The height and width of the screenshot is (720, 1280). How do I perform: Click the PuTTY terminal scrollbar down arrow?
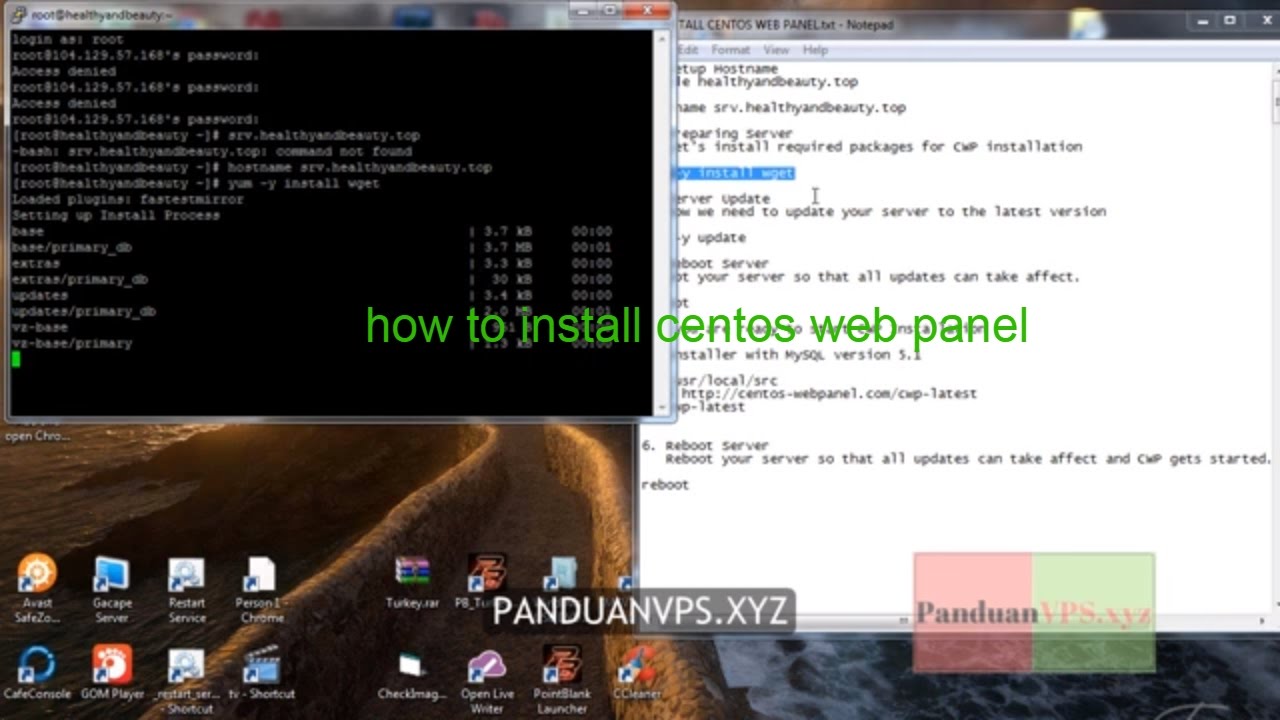tap(660, 406)
